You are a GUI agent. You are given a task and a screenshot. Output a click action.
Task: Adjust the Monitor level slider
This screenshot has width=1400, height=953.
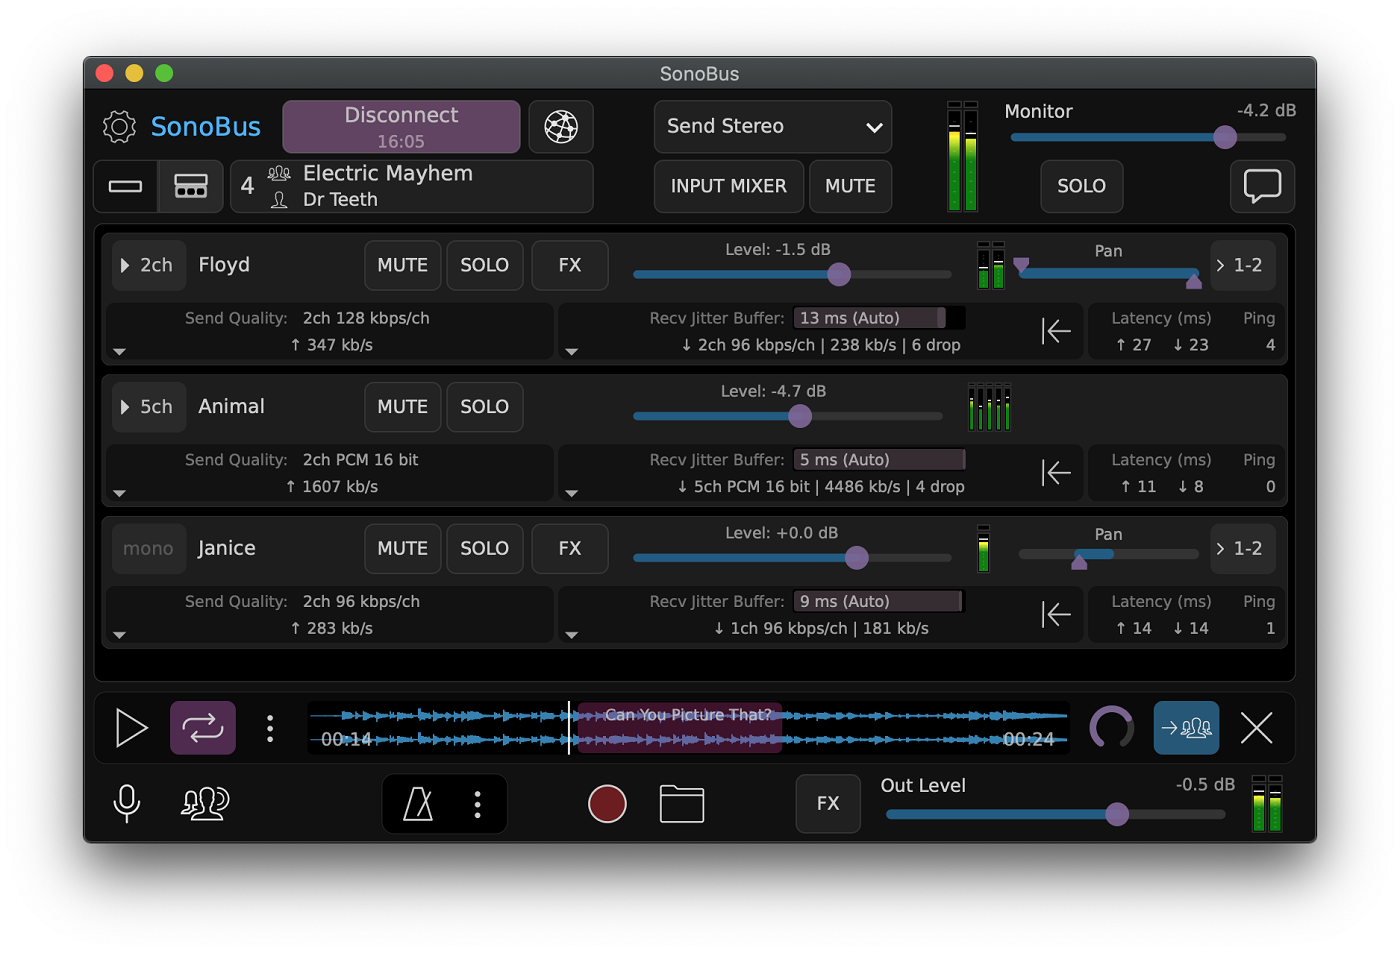[1224, 137]
